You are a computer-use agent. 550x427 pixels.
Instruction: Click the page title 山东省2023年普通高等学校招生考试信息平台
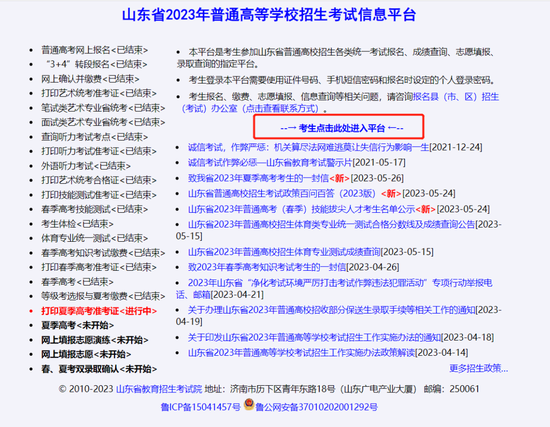[x=269, y=15]
